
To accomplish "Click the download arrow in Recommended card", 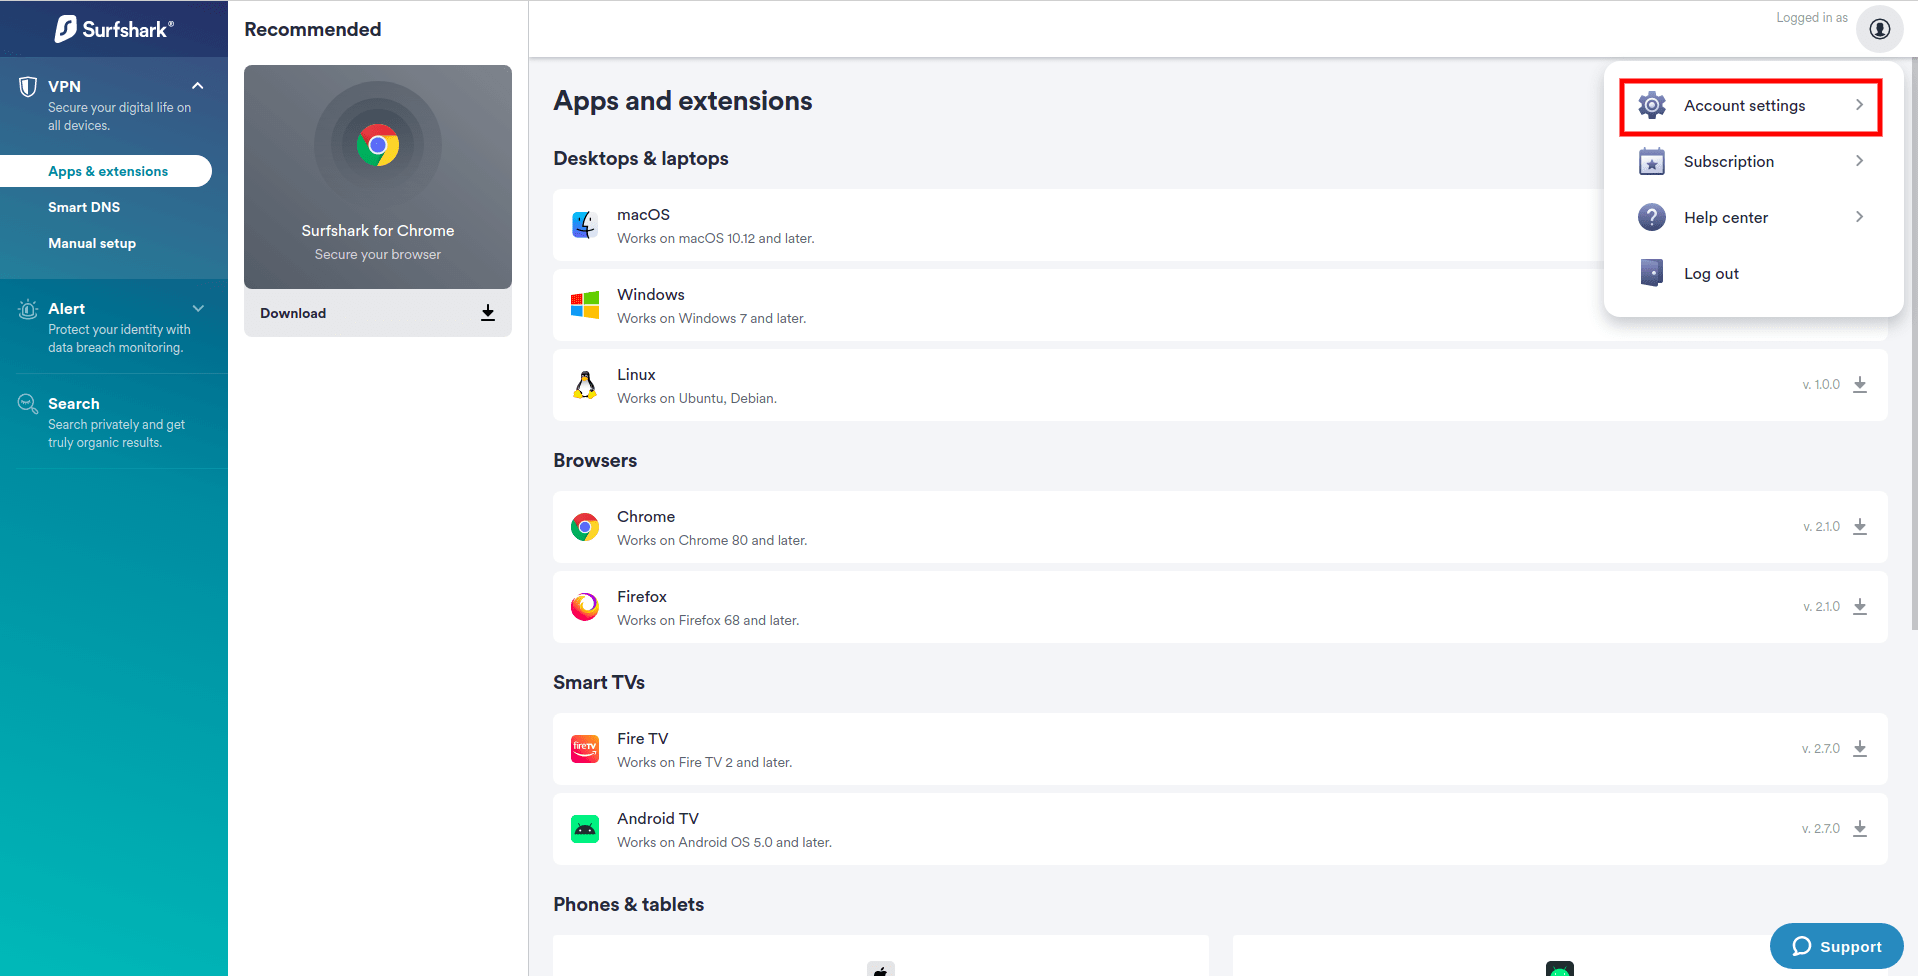I will (488, 313).
